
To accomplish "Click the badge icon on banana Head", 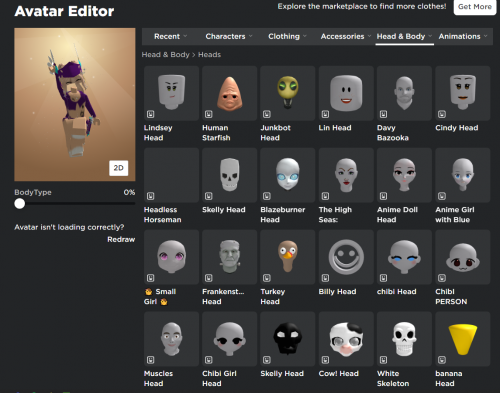I will [442, 360].
